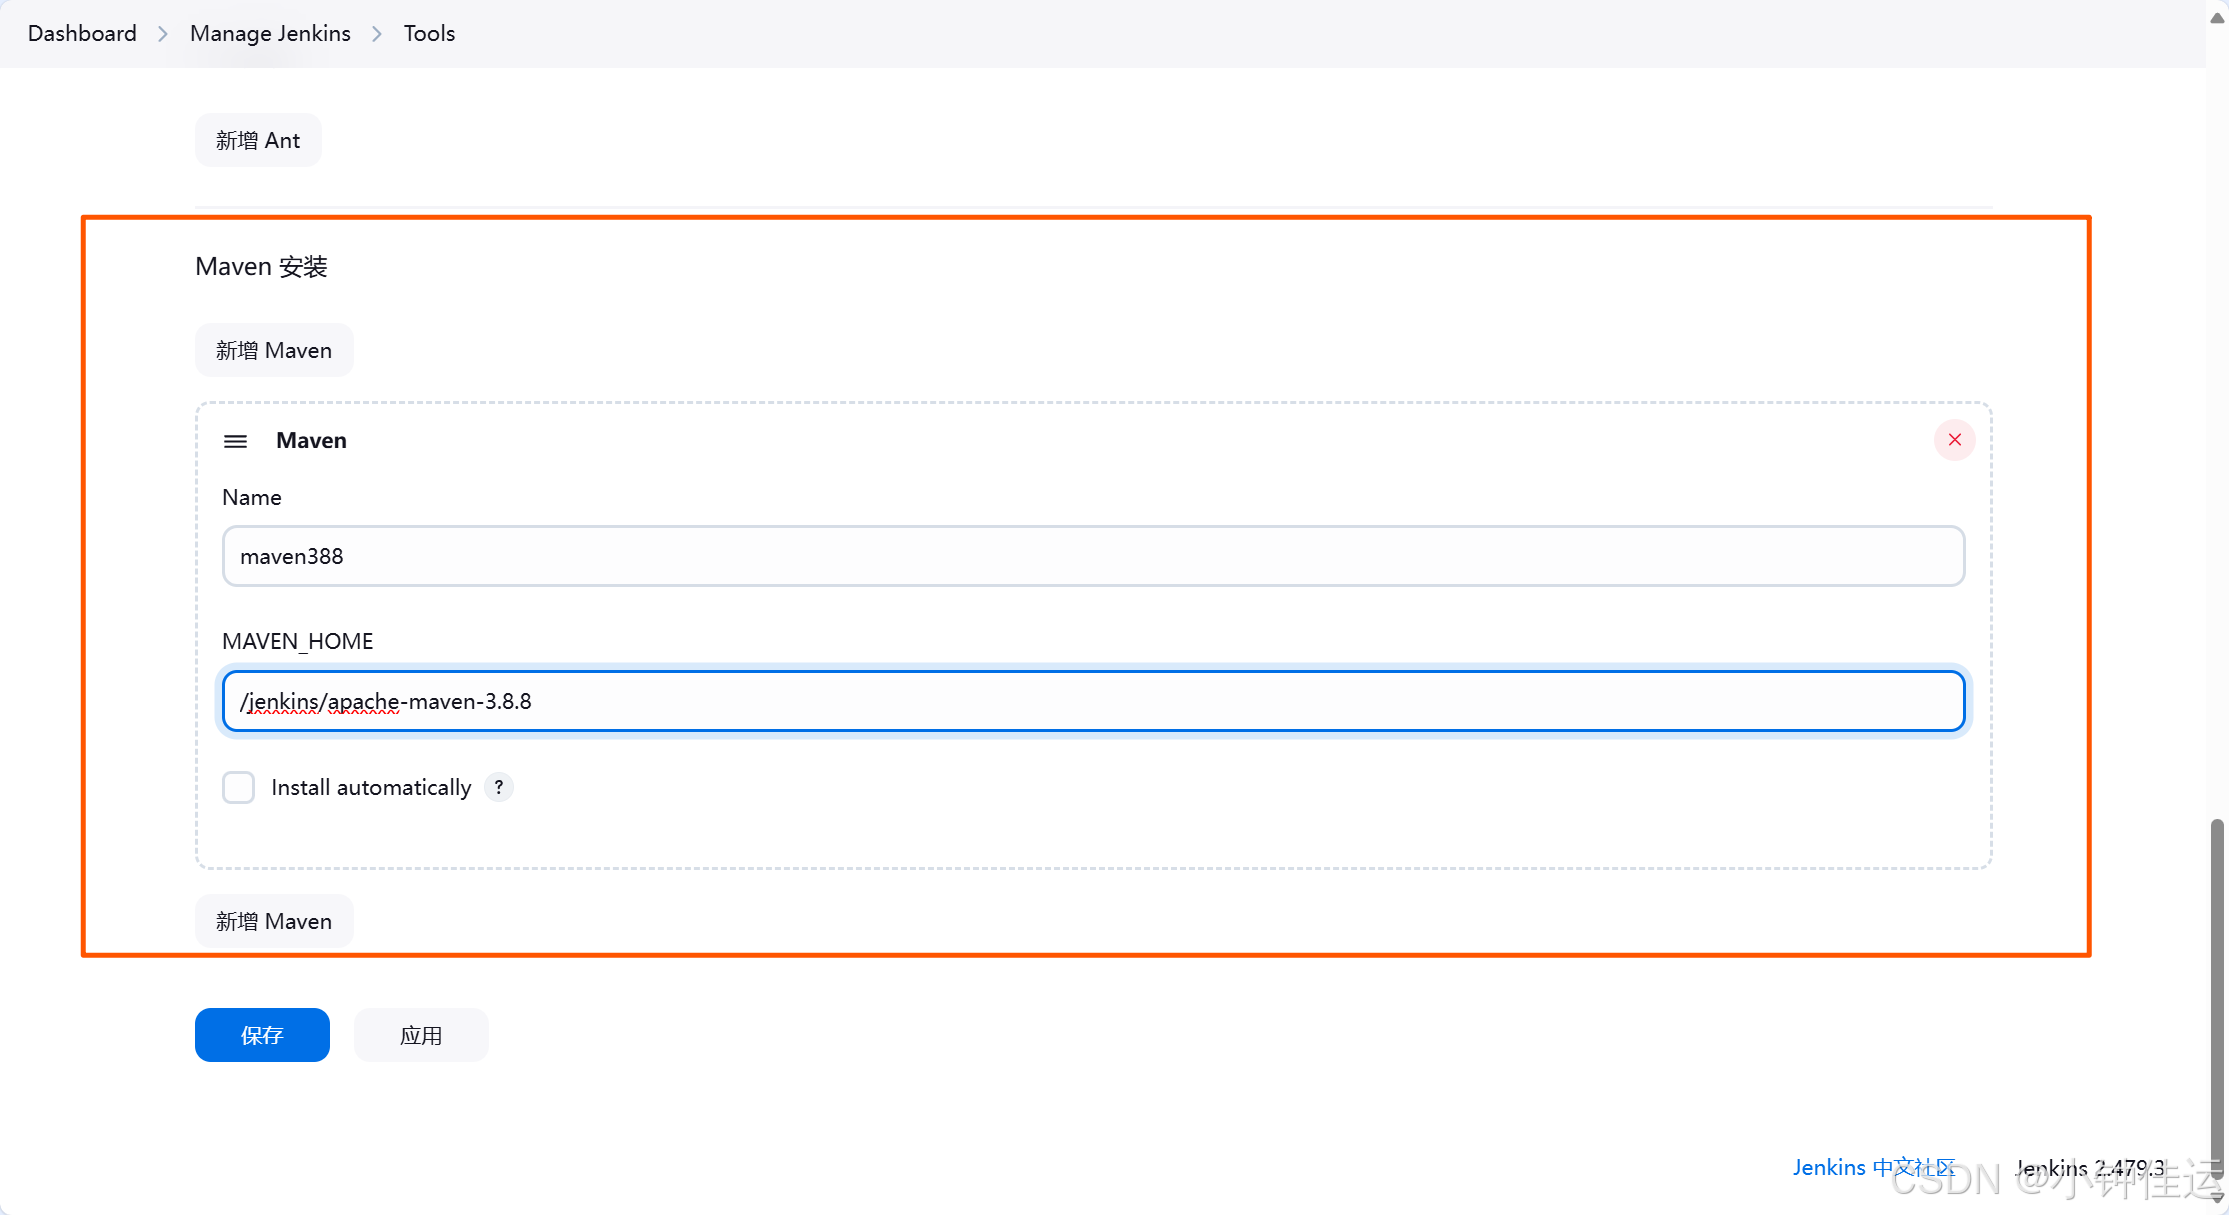
Task: Click the chevron after Manage Jenkins breadcrumb
Action: click(x=377, y=34)
